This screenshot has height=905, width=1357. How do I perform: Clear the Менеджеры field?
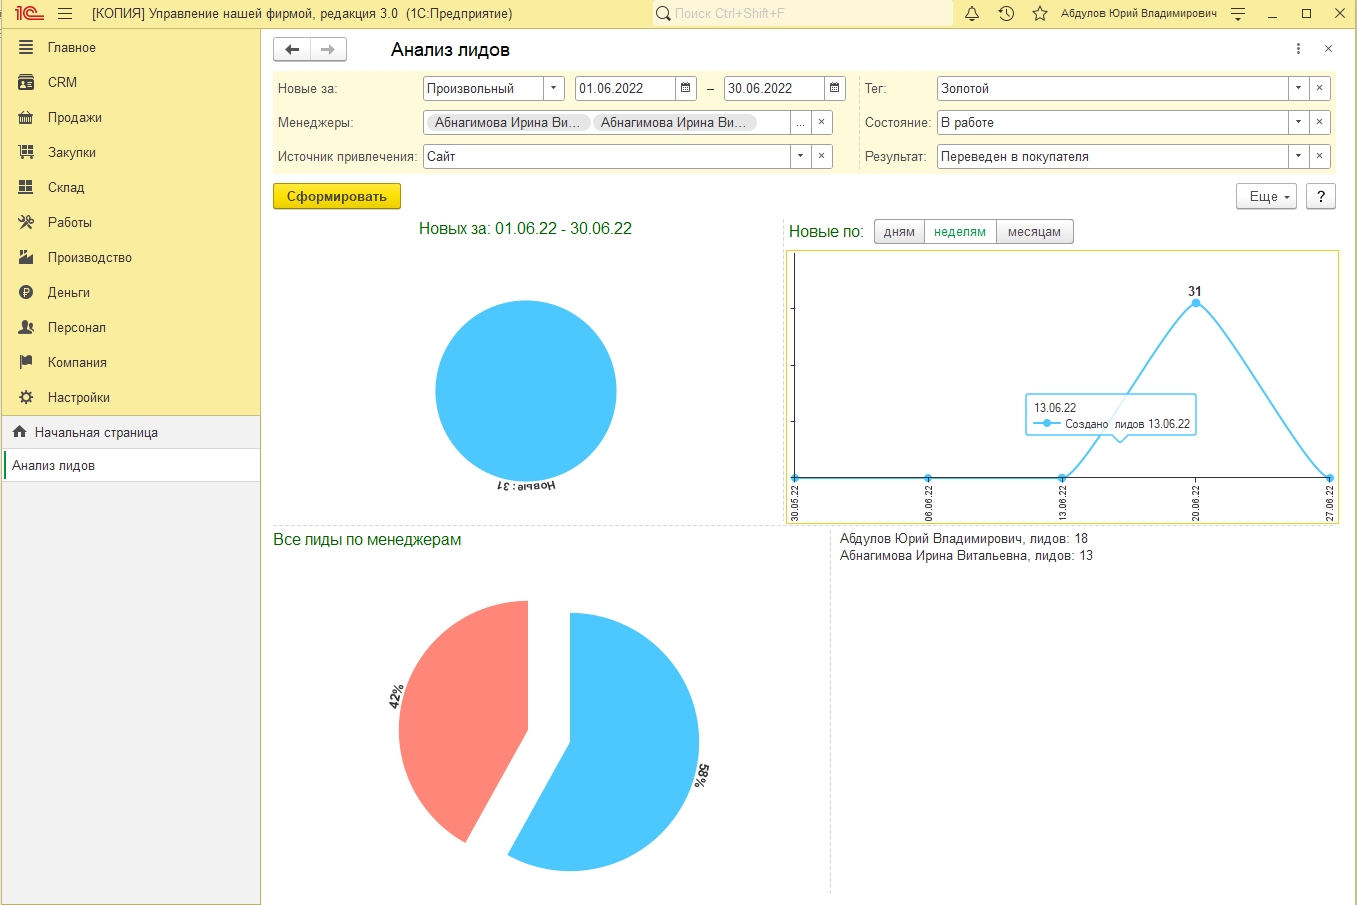pos(821,122)
